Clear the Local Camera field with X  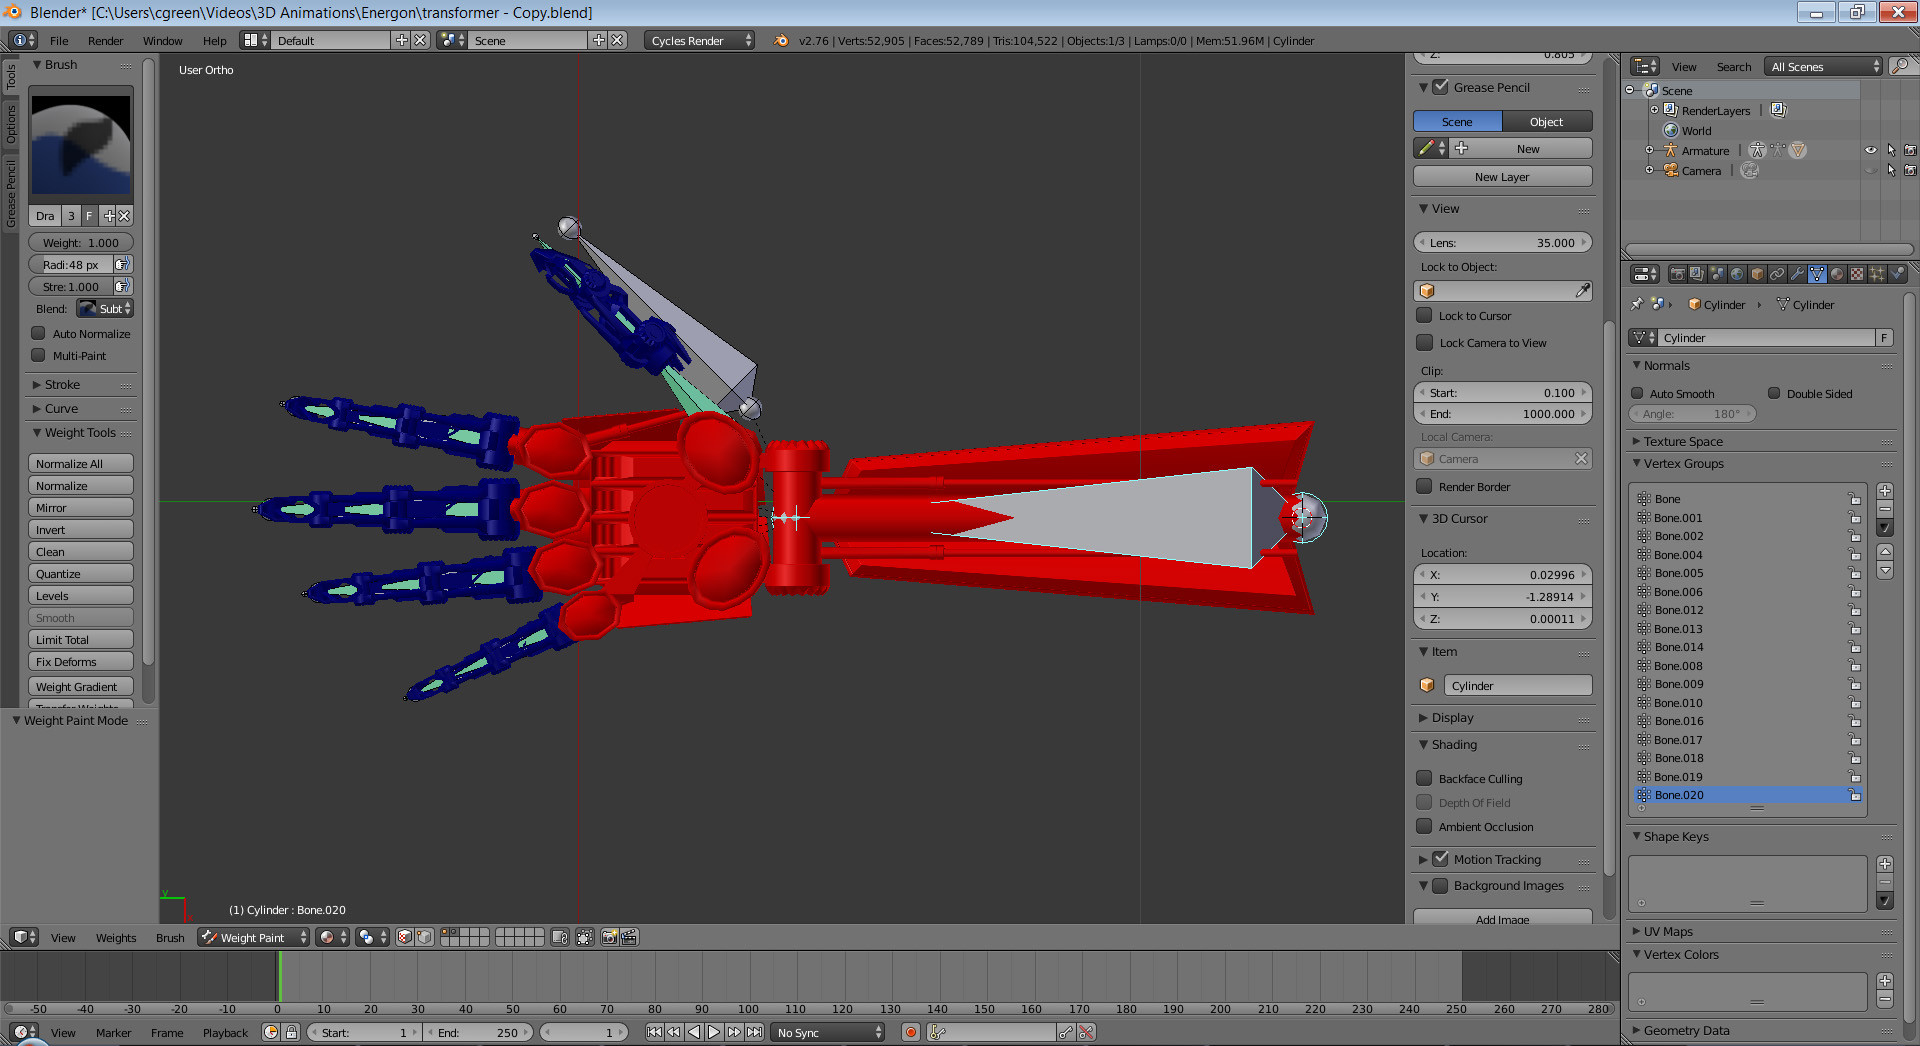[x=1581, y=458]
